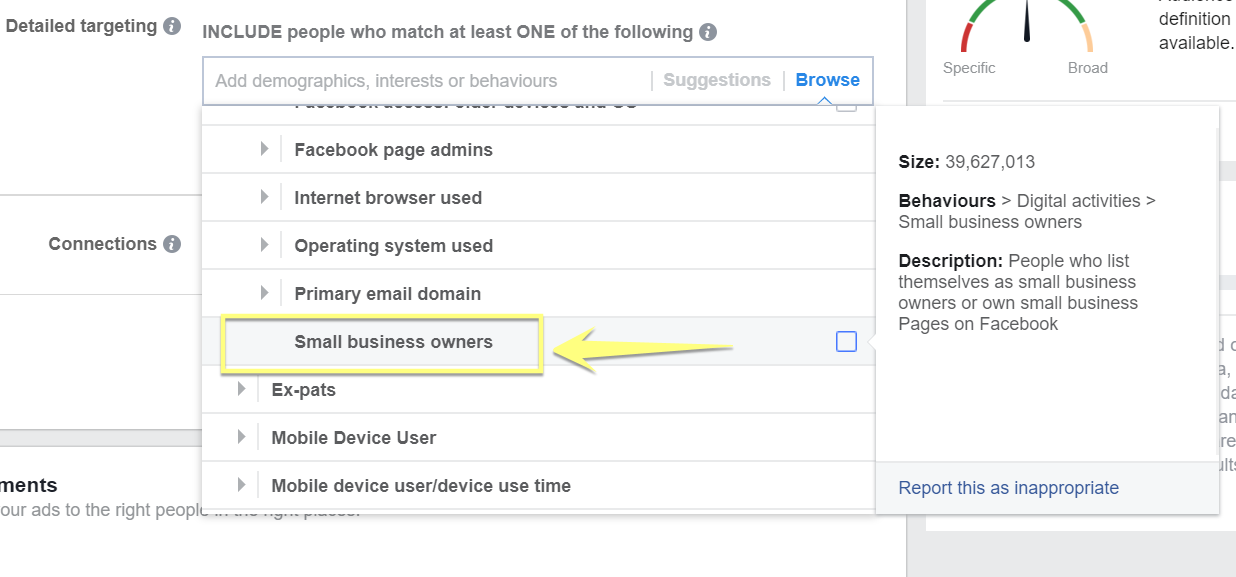This screenshot has height=577, width=1236.
Task: Select the Operating system used row
Action: (x=538, y=246)
